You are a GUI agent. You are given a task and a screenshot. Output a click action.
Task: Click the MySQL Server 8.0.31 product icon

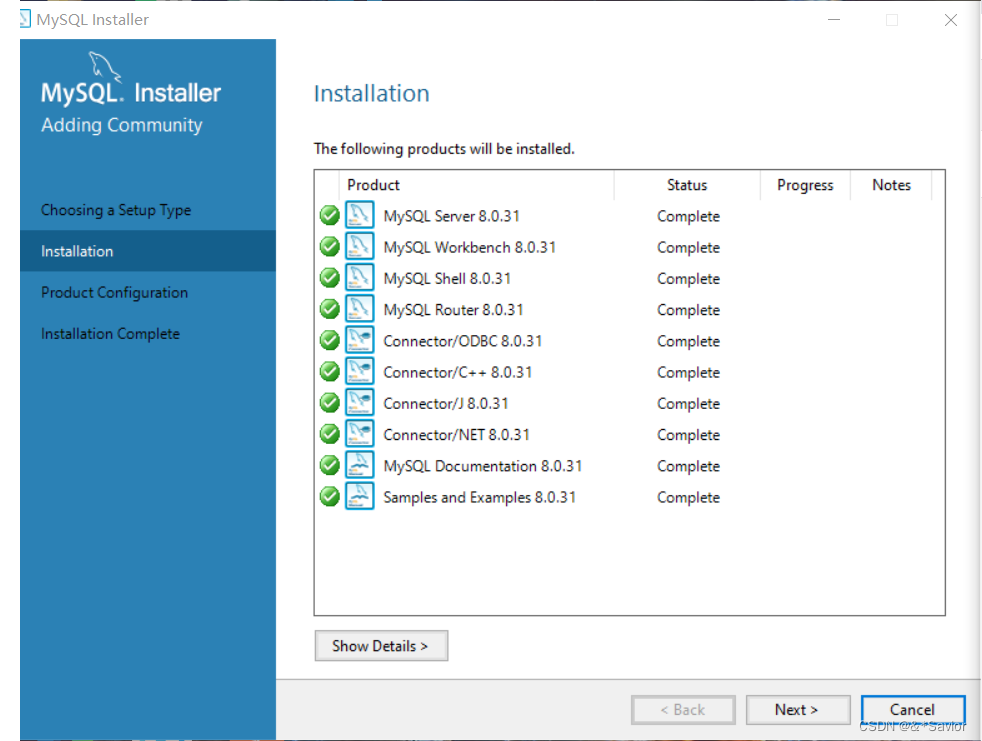click(x=359, y=215)
